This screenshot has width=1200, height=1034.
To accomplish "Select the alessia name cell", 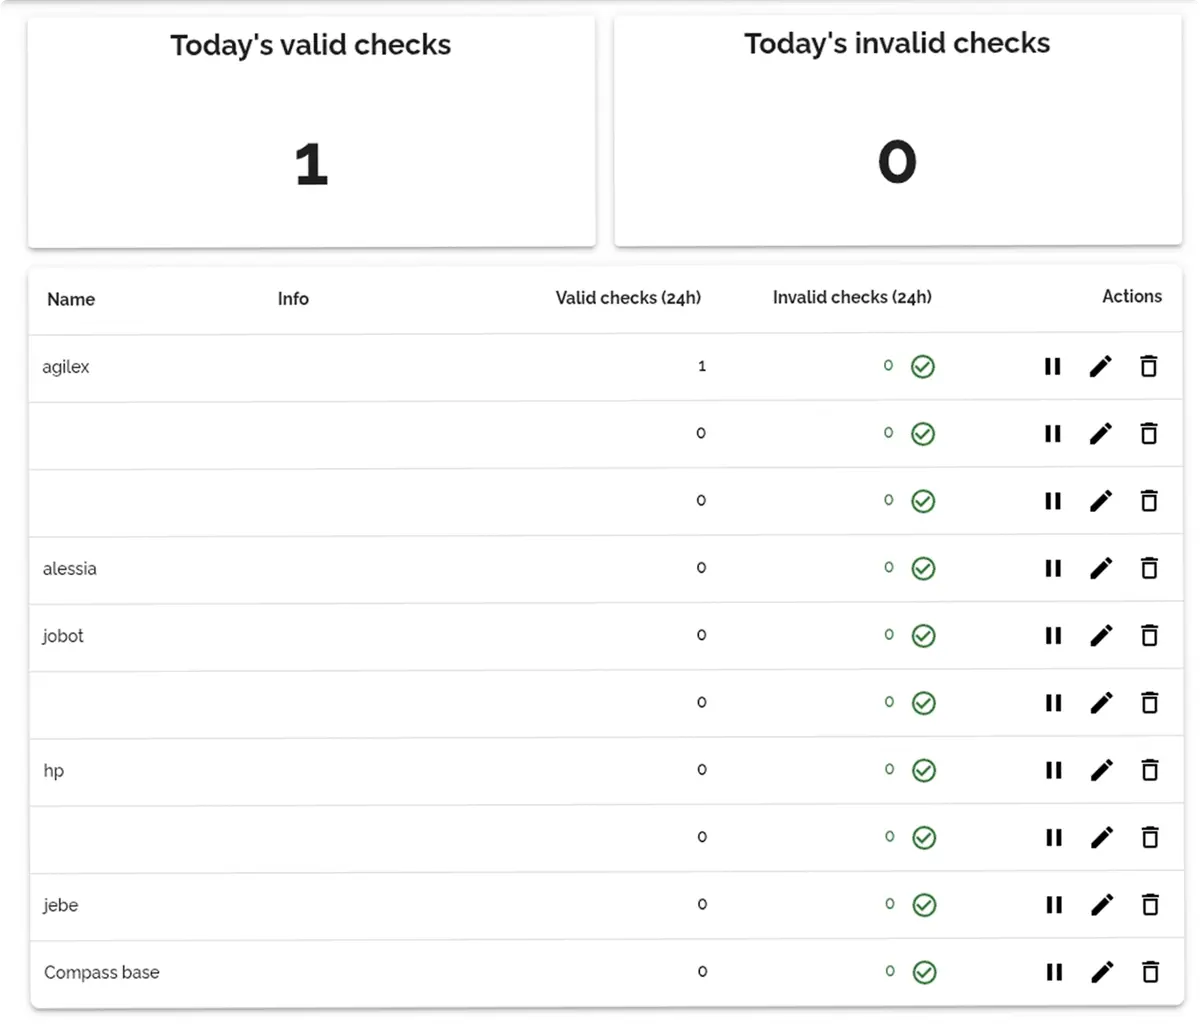I will coord(70,569).
